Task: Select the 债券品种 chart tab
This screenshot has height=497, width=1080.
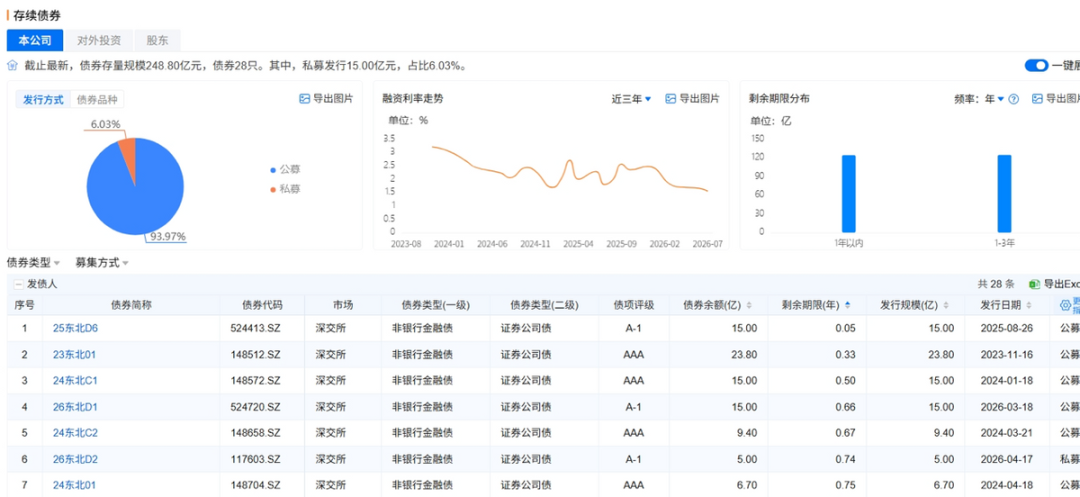Action: click(x=97, y=100)
